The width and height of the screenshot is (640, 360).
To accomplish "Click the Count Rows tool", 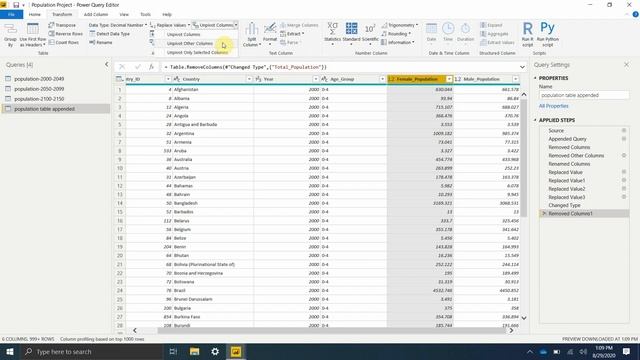I will click(63, 42).
